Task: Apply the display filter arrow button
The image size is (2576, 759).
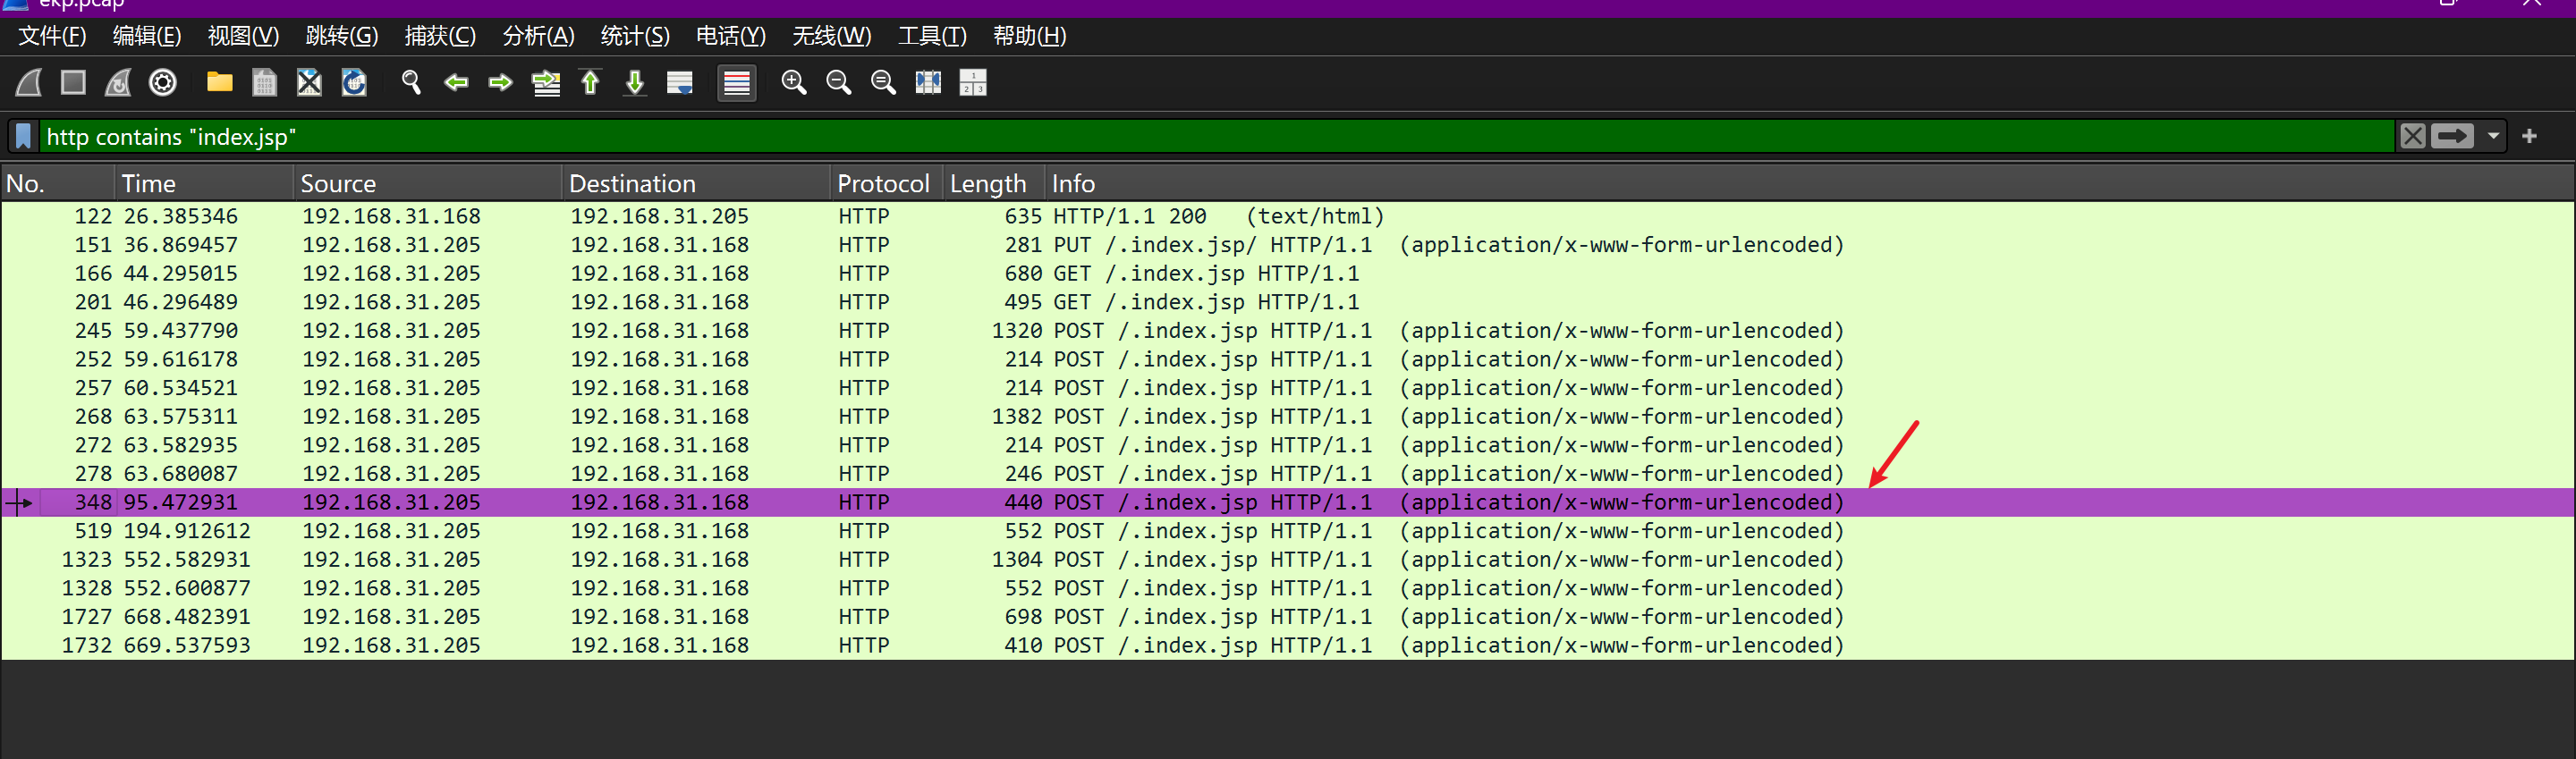Action: pos(2452,136)
